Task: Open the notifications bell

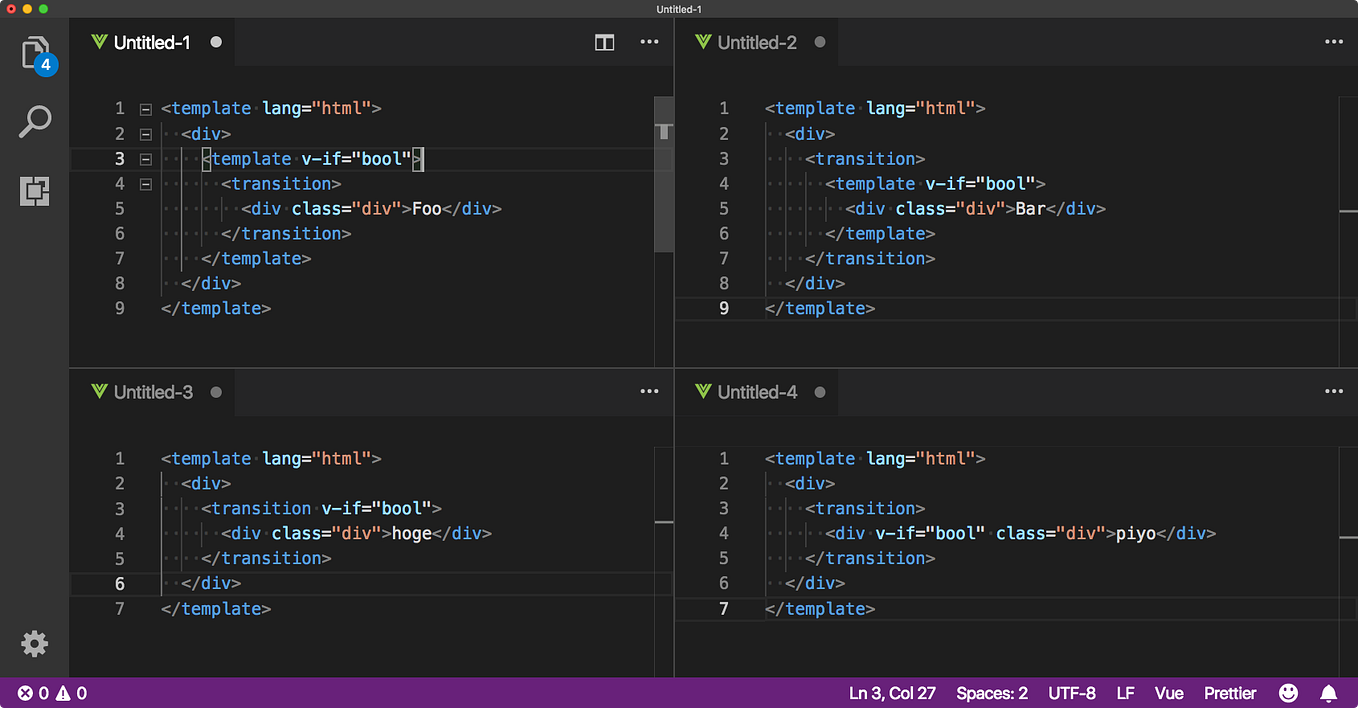Action: (1328, 692)
